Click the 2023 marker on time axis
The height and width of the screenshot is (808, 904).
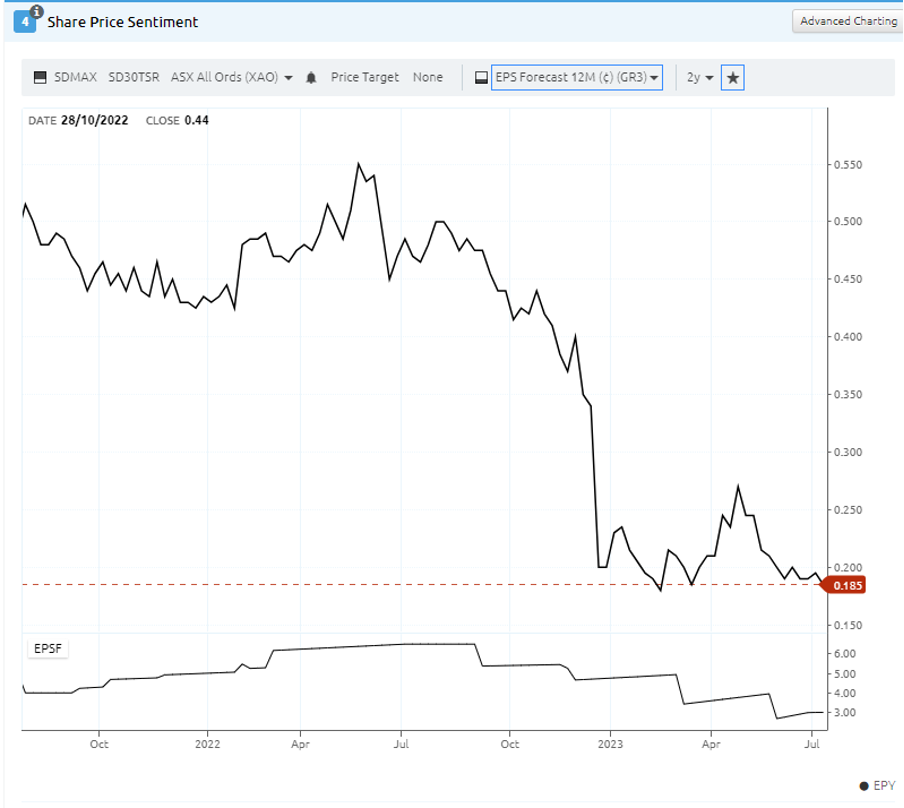coord(610,744)
